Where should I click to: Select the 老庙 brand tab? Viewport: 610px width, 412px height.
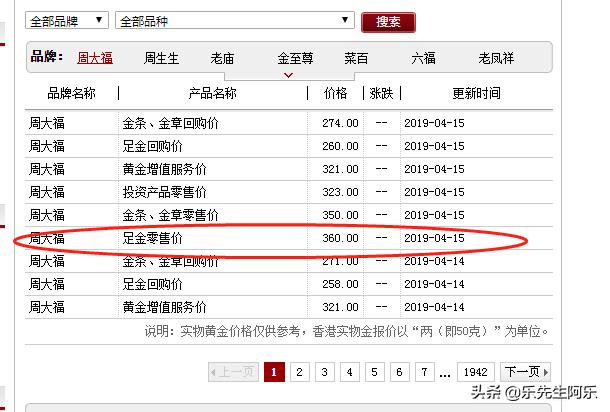(x=222, y=58)
